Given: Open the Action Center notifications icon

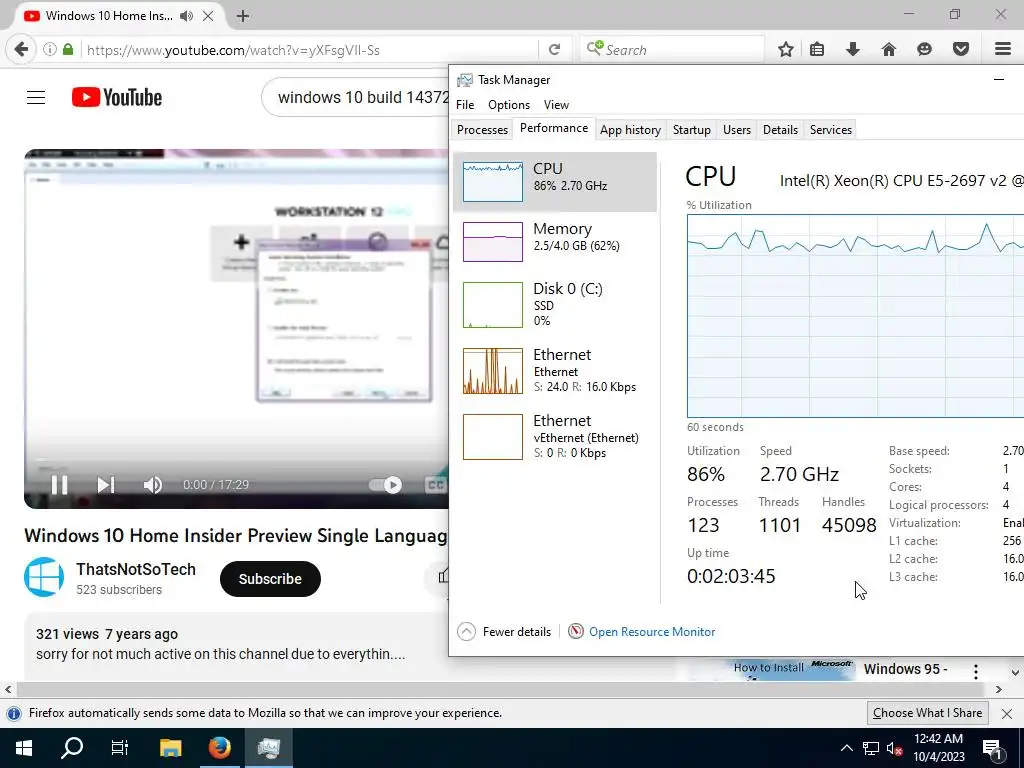Looking at the screenshot, I should pyautogui.click(x=993, y=749).
